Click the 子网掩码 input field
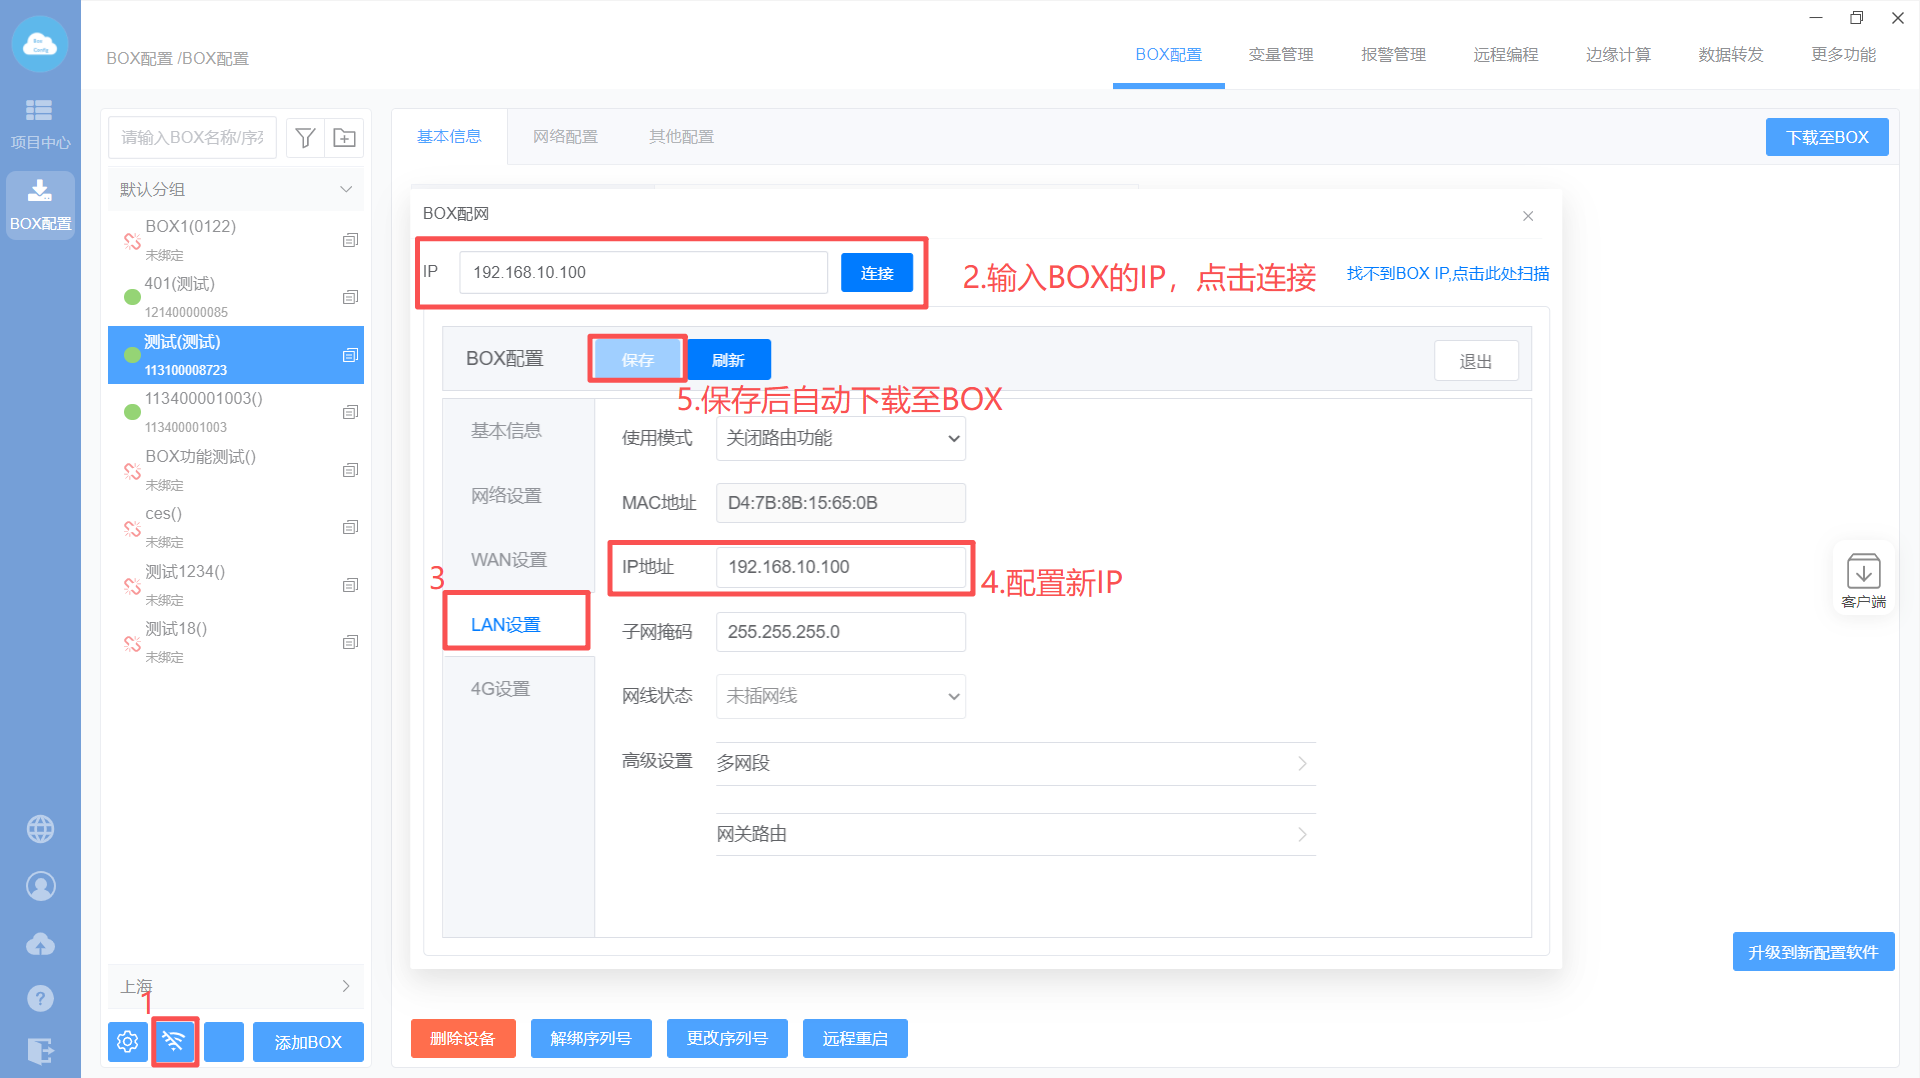The height and width of the screenshot is (1078, 1920). coord(840,632)
